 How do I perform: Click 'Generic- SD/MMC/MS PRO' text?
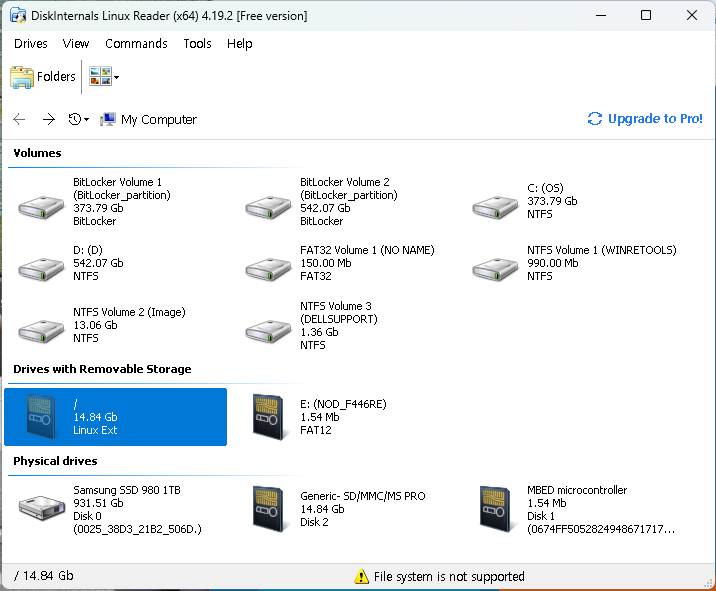tap(363, 496)
